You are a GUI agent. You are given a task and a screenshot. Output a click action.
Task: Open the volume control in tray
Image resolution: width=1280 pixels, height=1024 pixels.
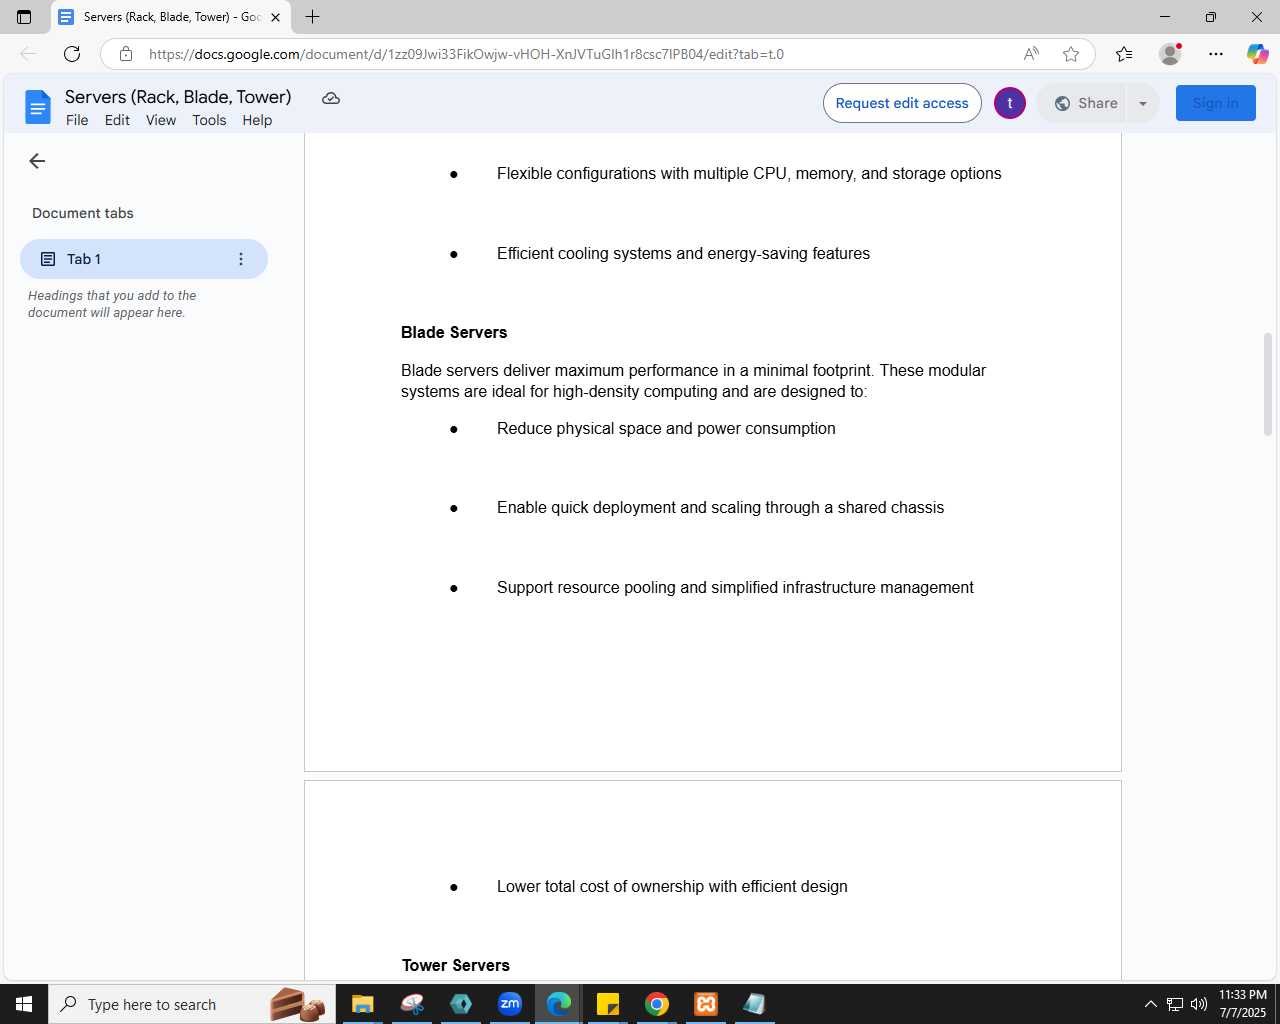click(x=1199, y=1004)
